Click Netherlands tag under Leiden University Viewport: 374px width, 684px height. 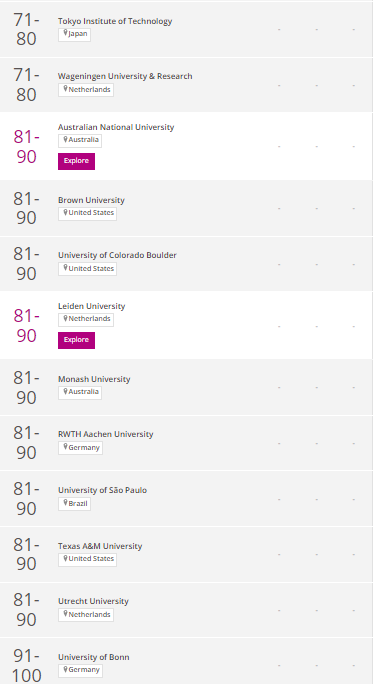tap(86, 319)
